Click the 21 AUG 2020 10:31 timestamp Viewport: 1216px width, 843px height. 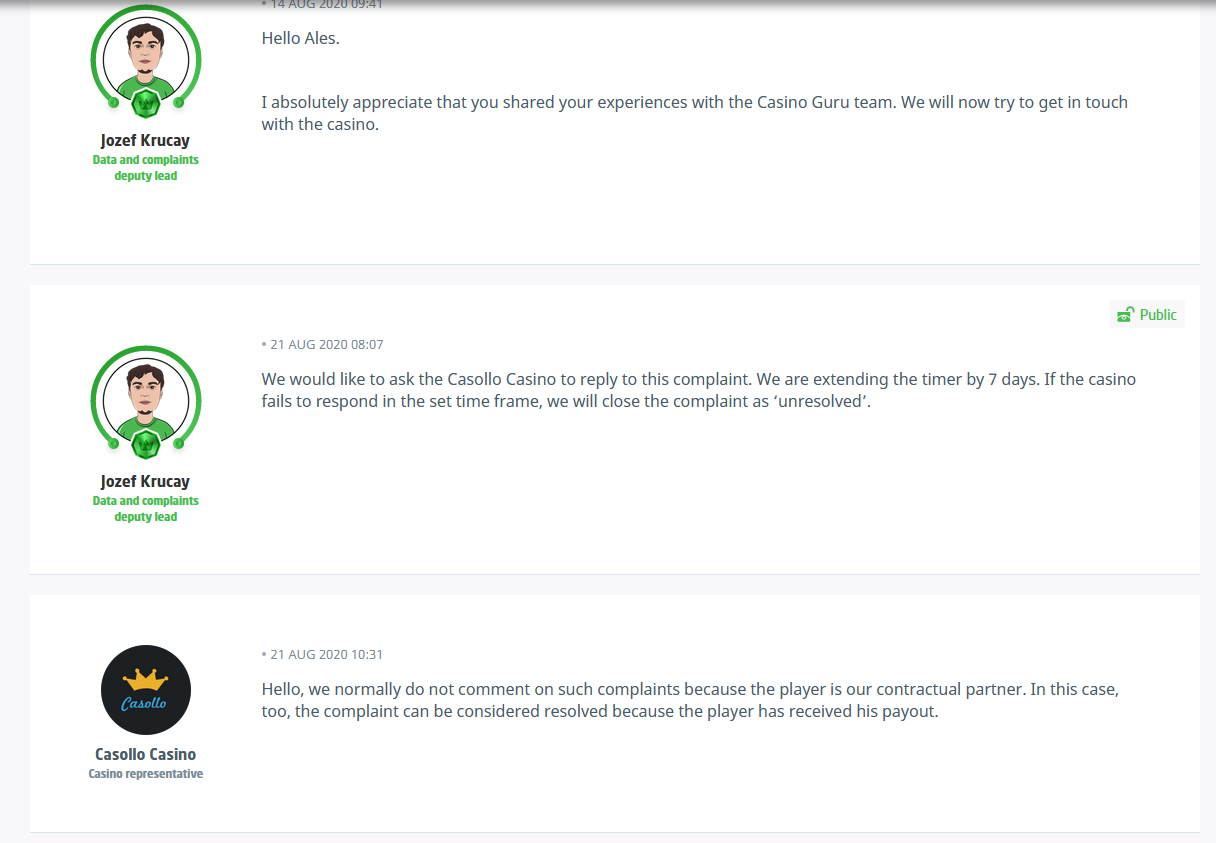pyautogui.click(x=326, y=655)
